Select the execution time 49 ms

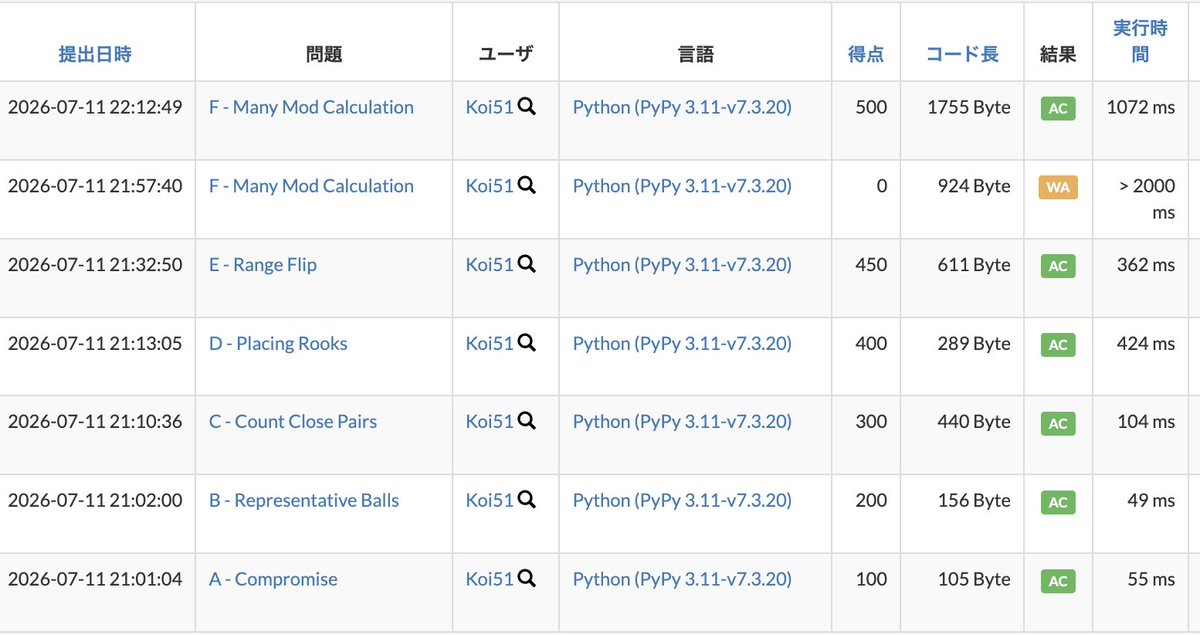coord(1151,500)
